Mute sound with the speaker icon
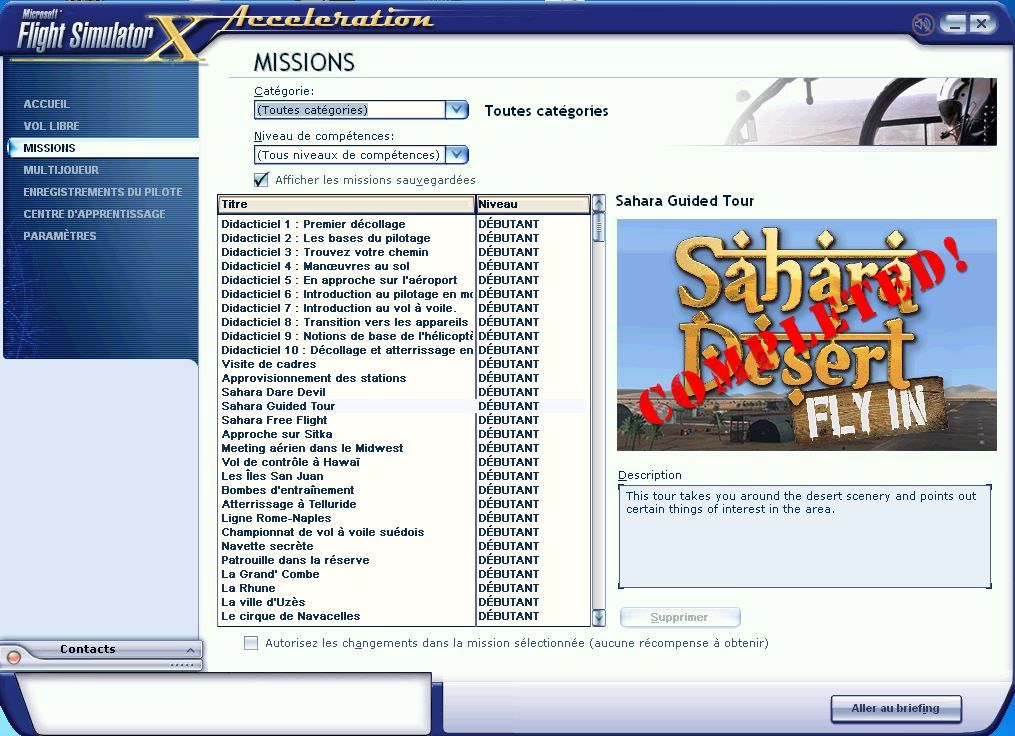This screenshot has height=736, width=1015. click(922, 25)
